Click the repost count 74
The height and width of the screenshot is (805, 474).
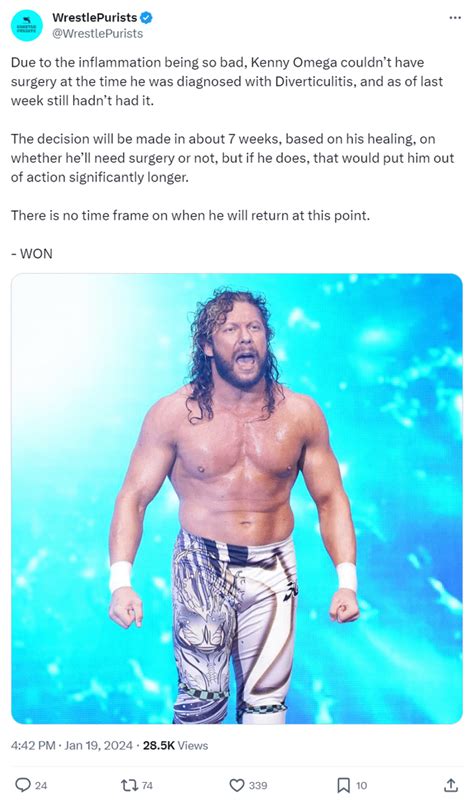(147, 785)
